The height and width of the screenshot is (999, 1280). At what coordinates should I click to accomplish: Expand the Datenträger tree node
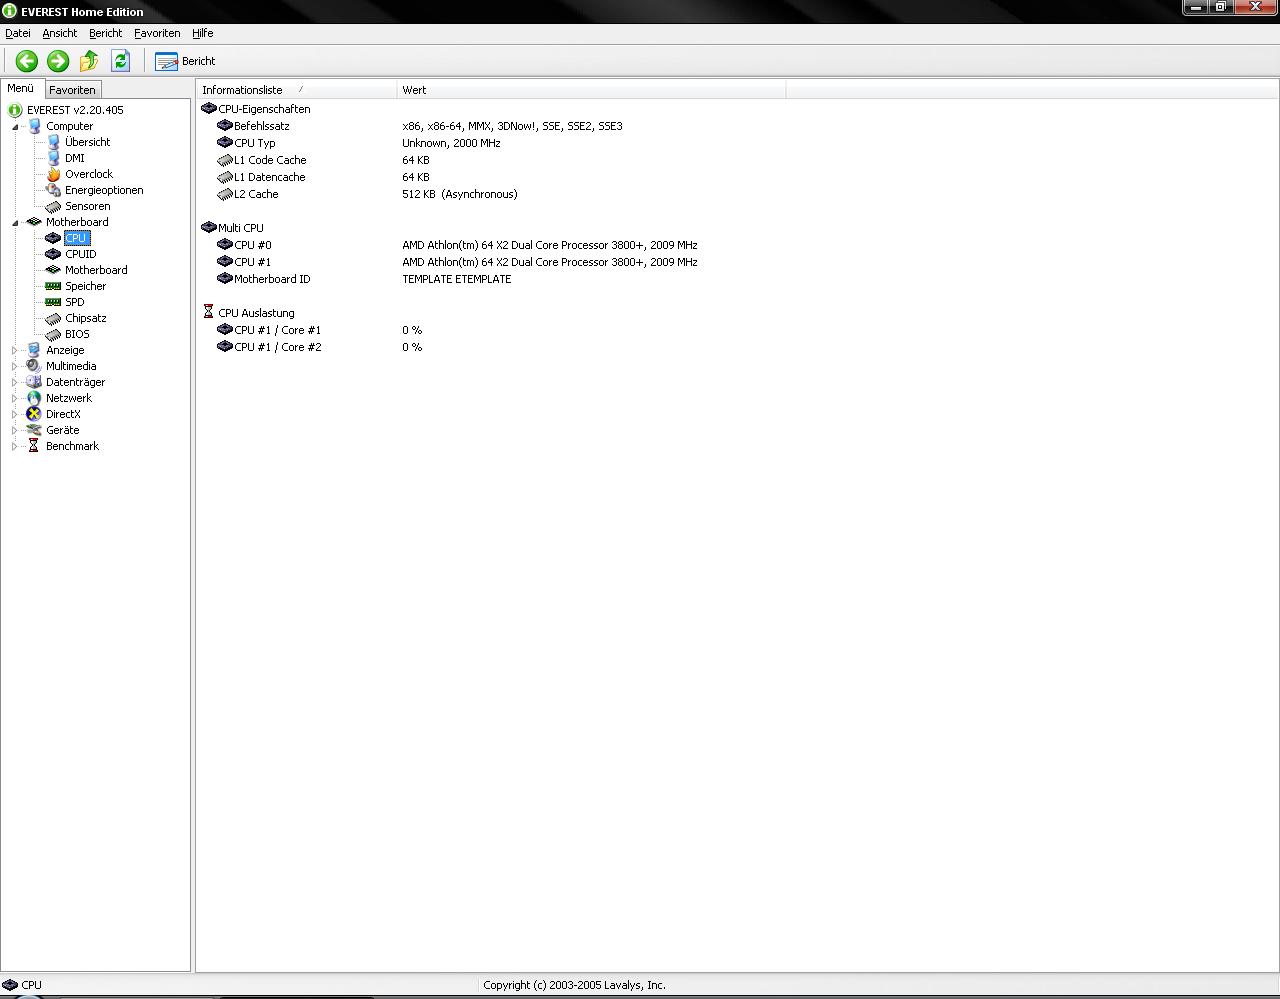pos(15,383)
